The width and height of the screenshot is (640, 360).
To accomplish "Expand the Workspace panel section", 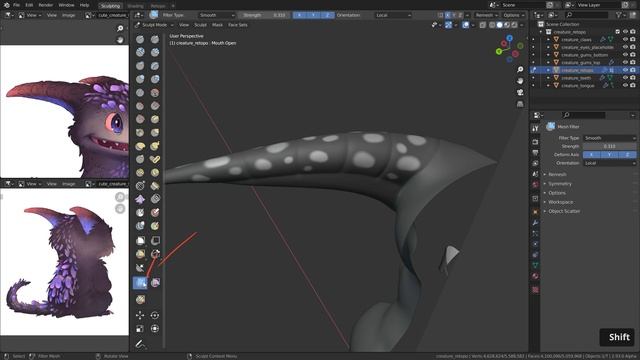I will tap(560, 202).
